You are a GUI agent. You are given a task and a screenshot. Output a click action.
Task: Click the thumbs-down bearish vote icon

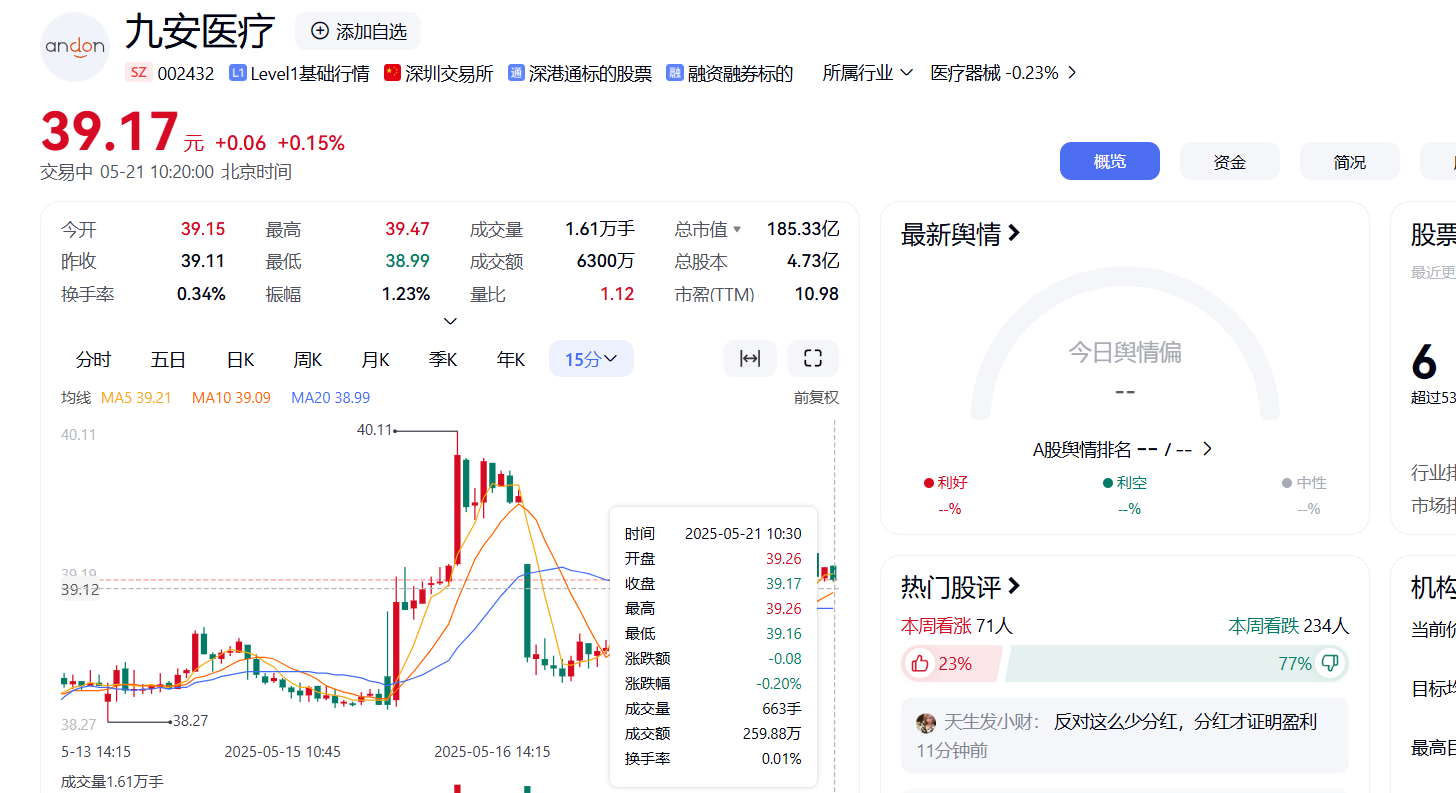1330,663
